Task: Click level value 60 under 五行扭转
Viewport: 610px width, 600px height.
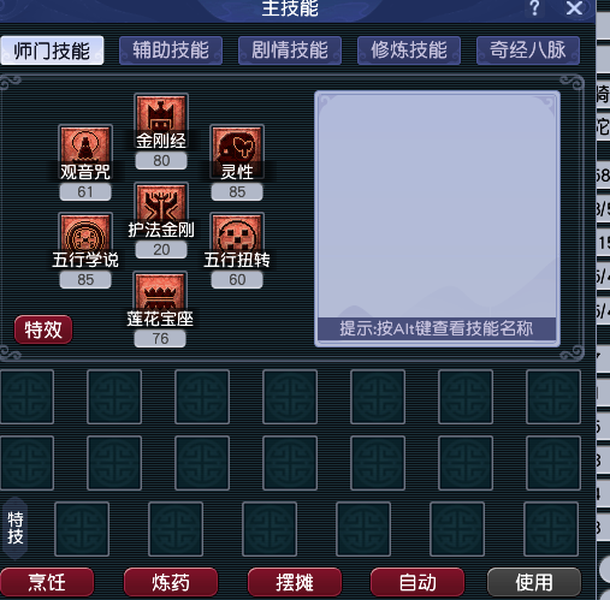Action: point(237,280)
